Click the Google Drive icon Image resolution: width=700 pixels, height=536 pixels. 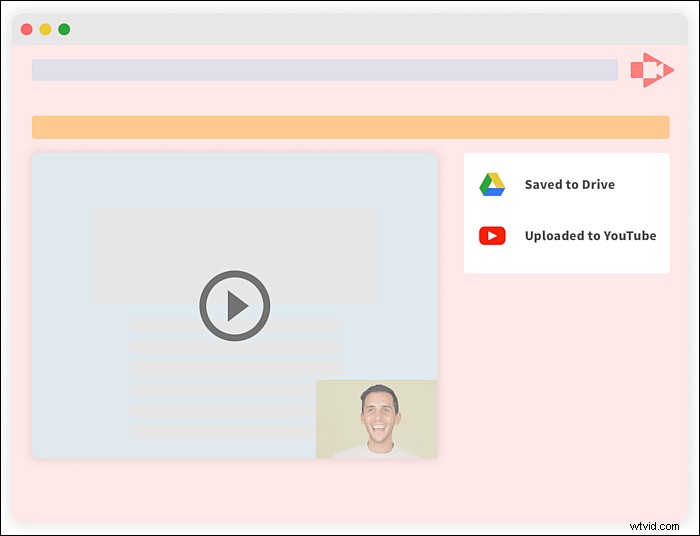pos(492,184)
